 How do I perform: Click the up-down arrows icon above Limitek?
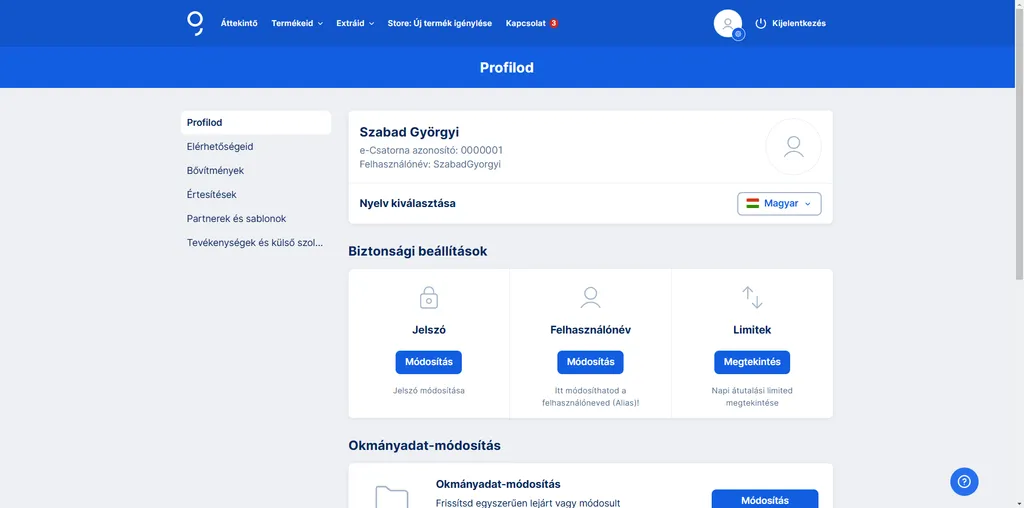[752, 297]
